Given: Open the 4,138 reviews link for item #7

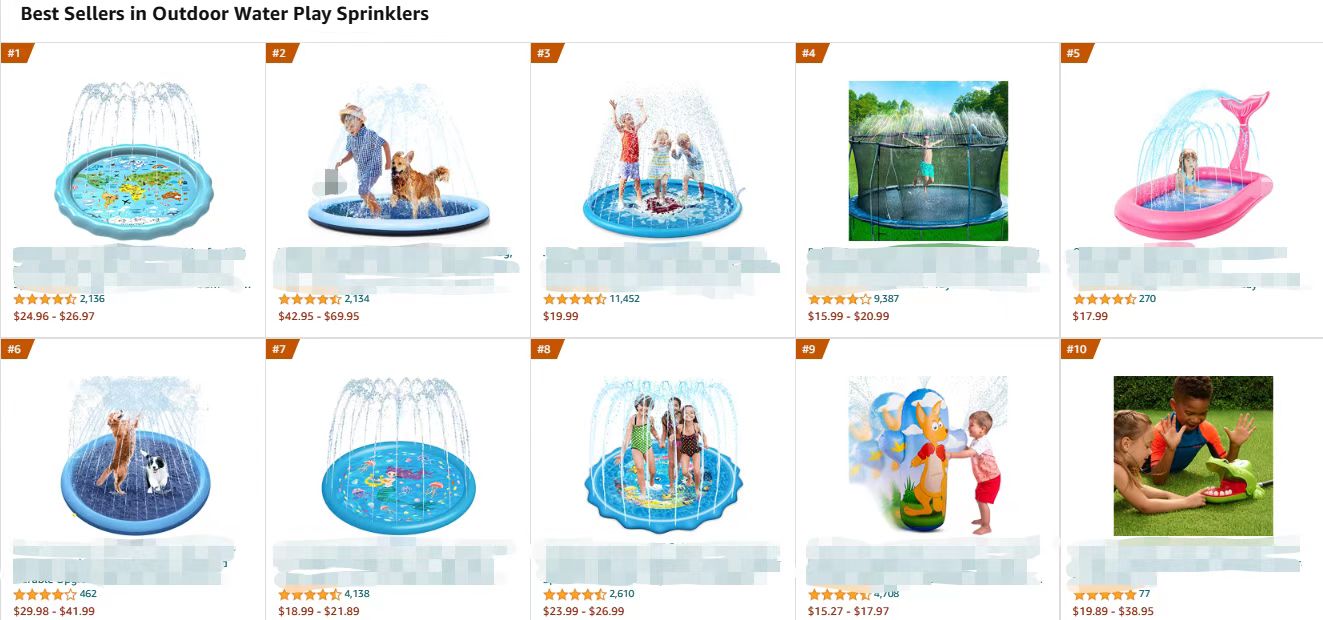Looking at the screenshot, I should point(357,594).
